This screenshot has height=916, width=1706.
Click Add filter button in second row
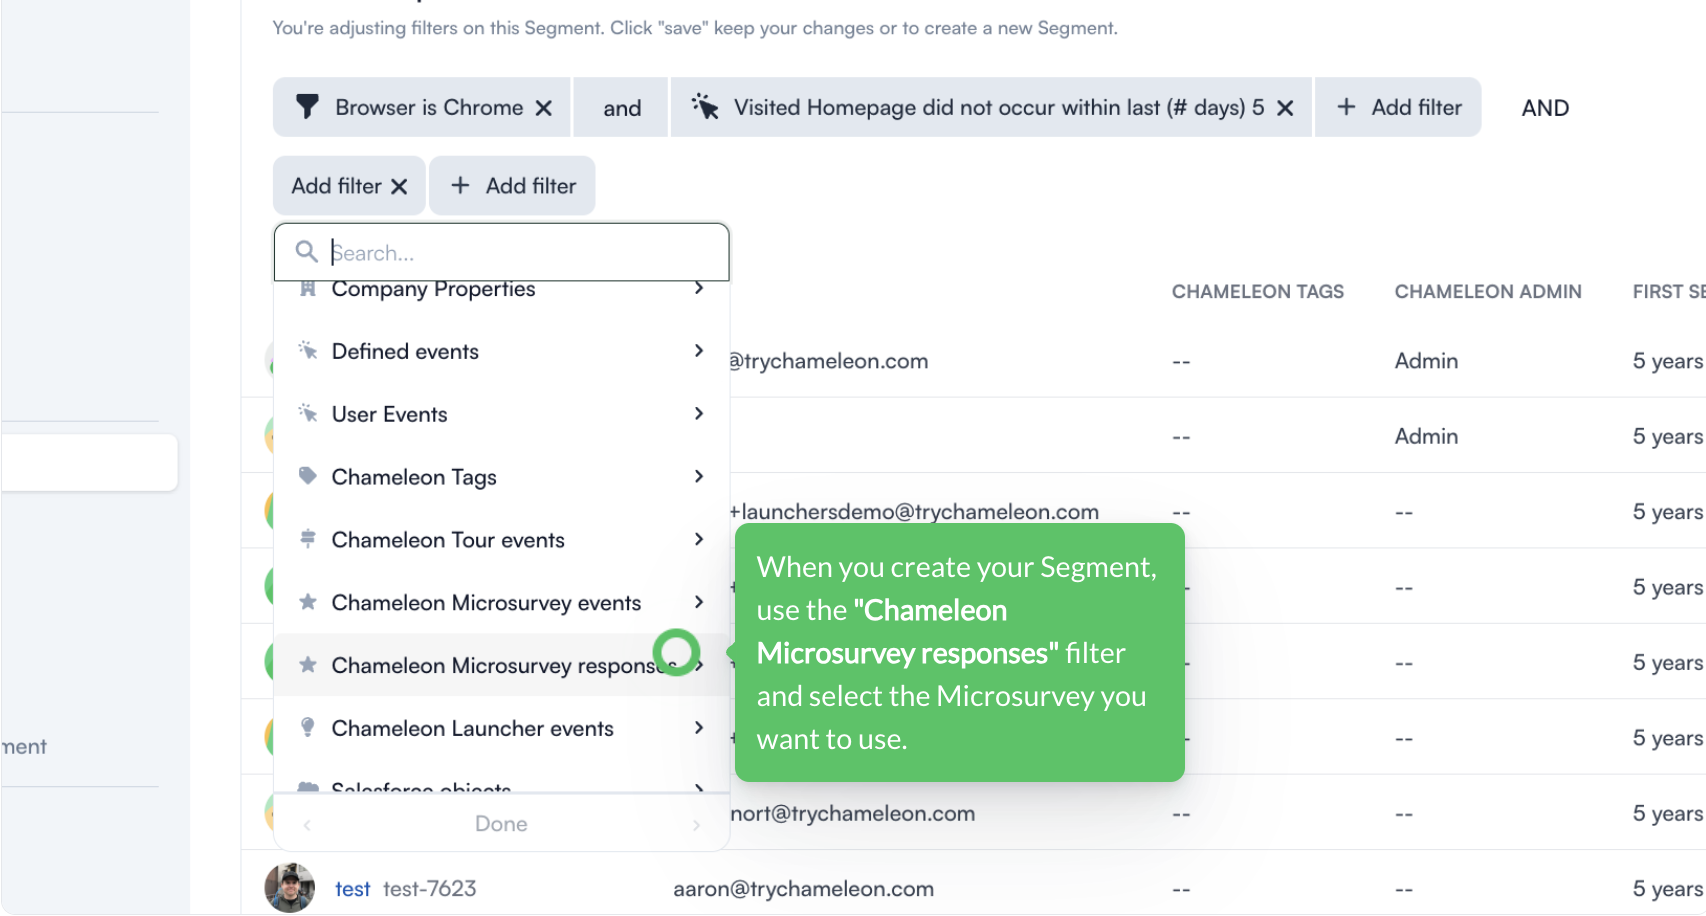512,186
